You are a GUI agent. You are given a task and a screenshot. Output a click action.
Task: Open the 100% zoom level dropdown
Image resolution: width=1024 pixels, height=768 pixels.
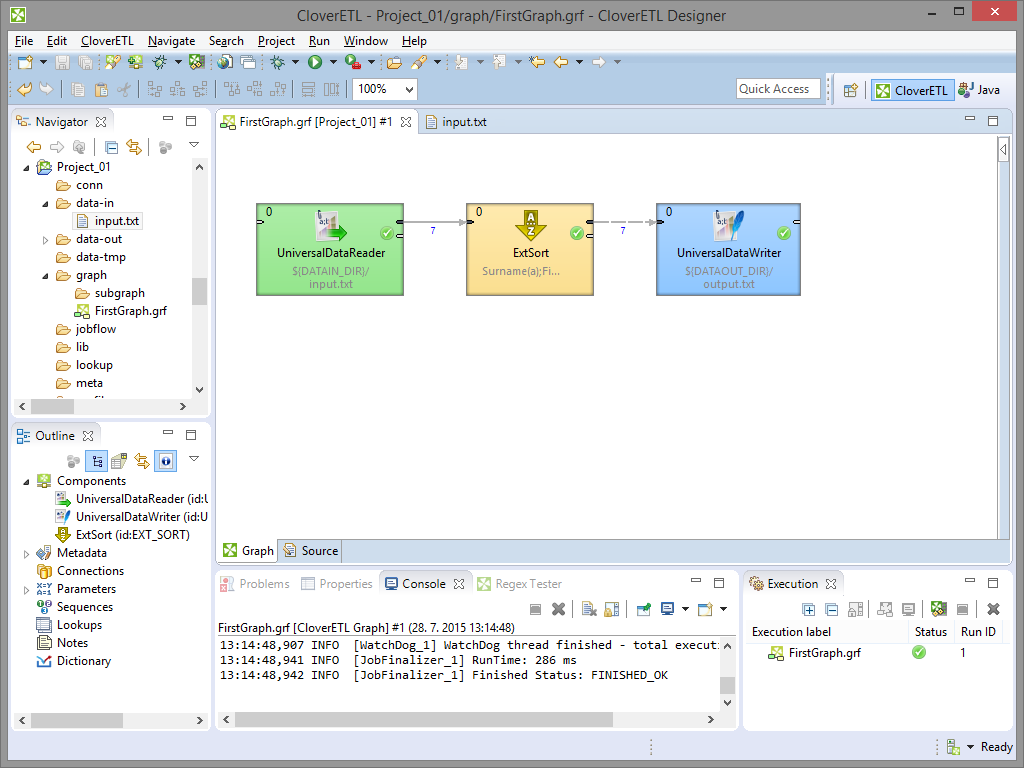tap(408, 89)
